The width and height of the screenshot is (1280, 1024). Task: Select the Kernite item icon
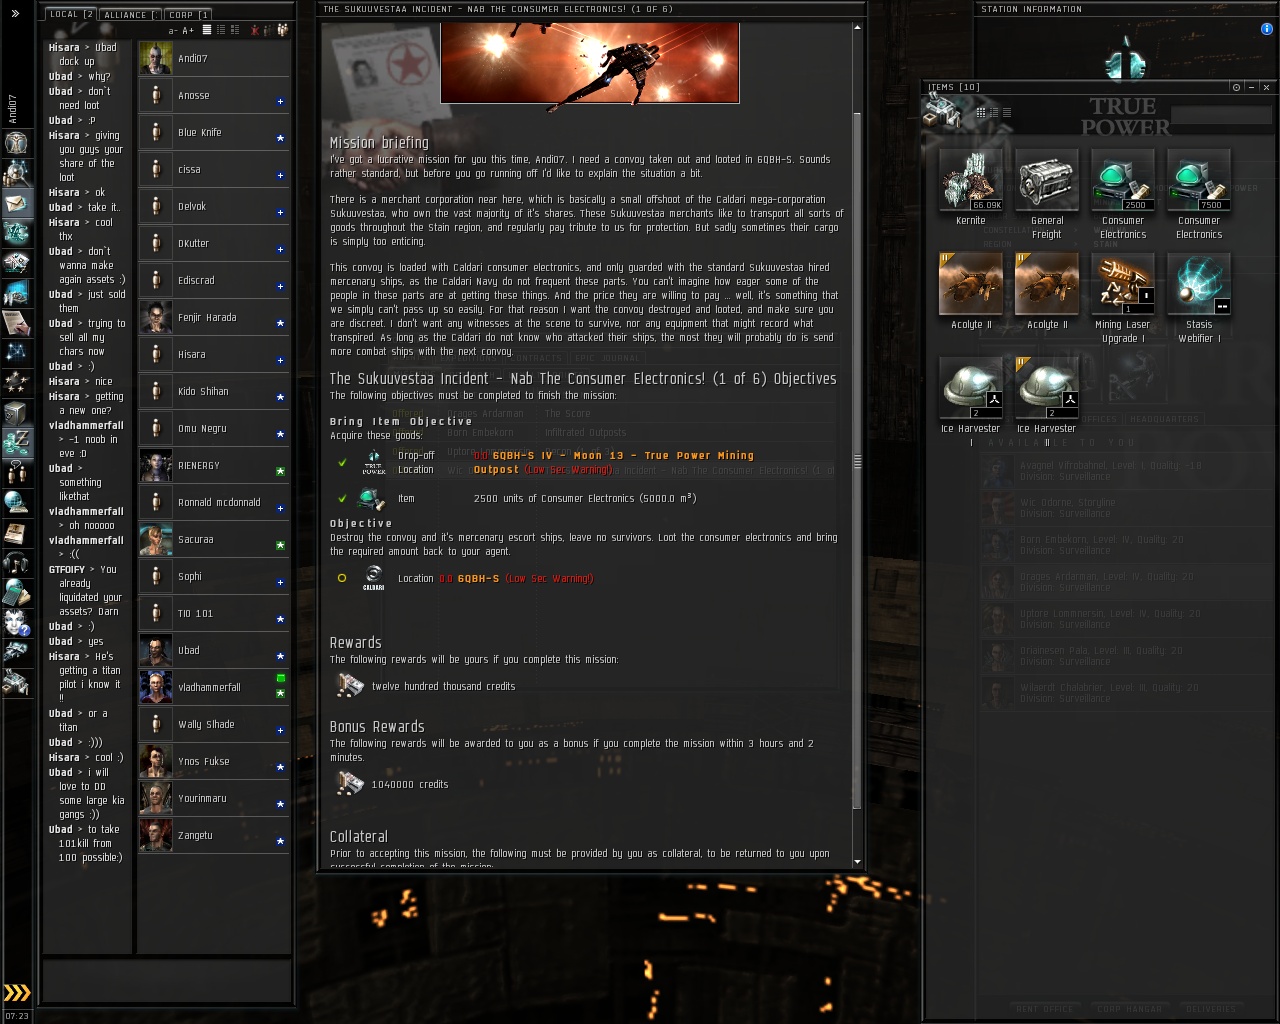971,180
